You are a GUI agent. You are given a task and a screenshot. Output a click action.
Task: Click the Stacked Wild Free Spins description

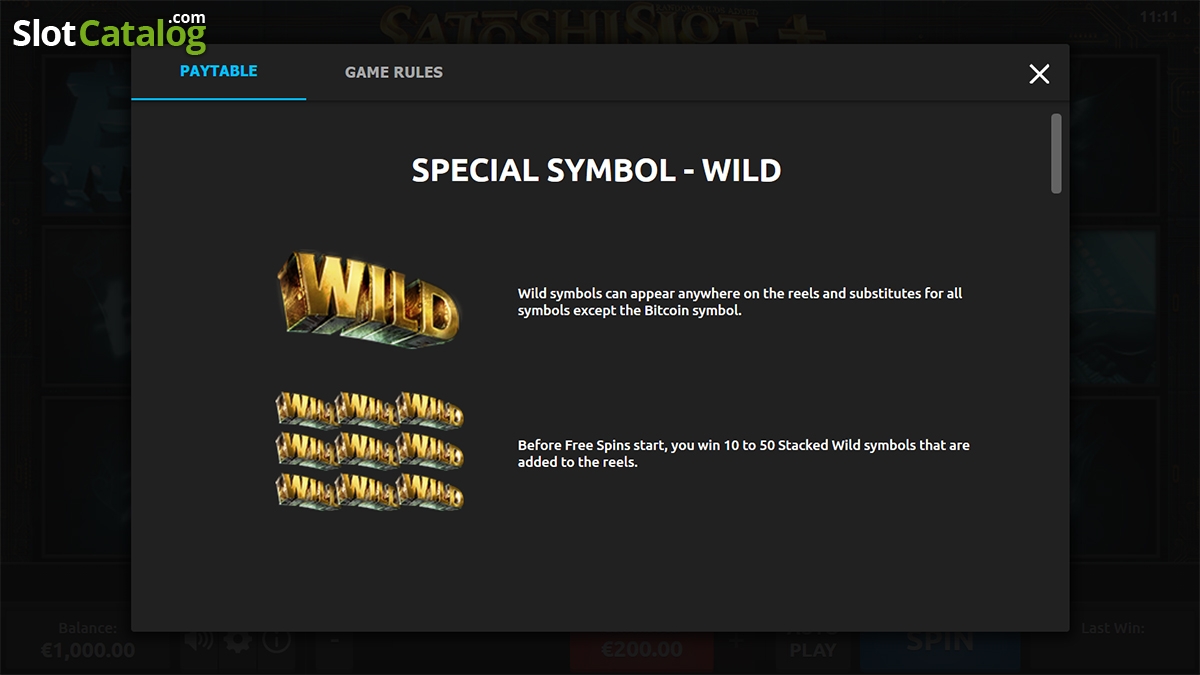coord(743,453)
